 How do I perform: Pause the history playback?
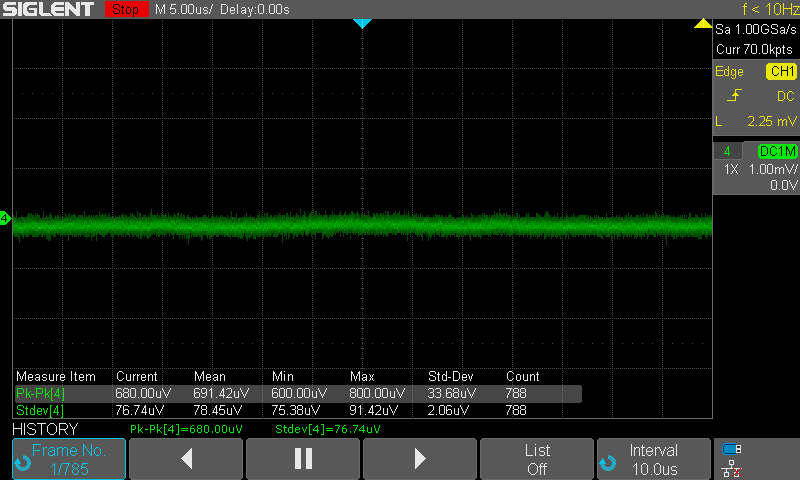(x=303, y=459)
